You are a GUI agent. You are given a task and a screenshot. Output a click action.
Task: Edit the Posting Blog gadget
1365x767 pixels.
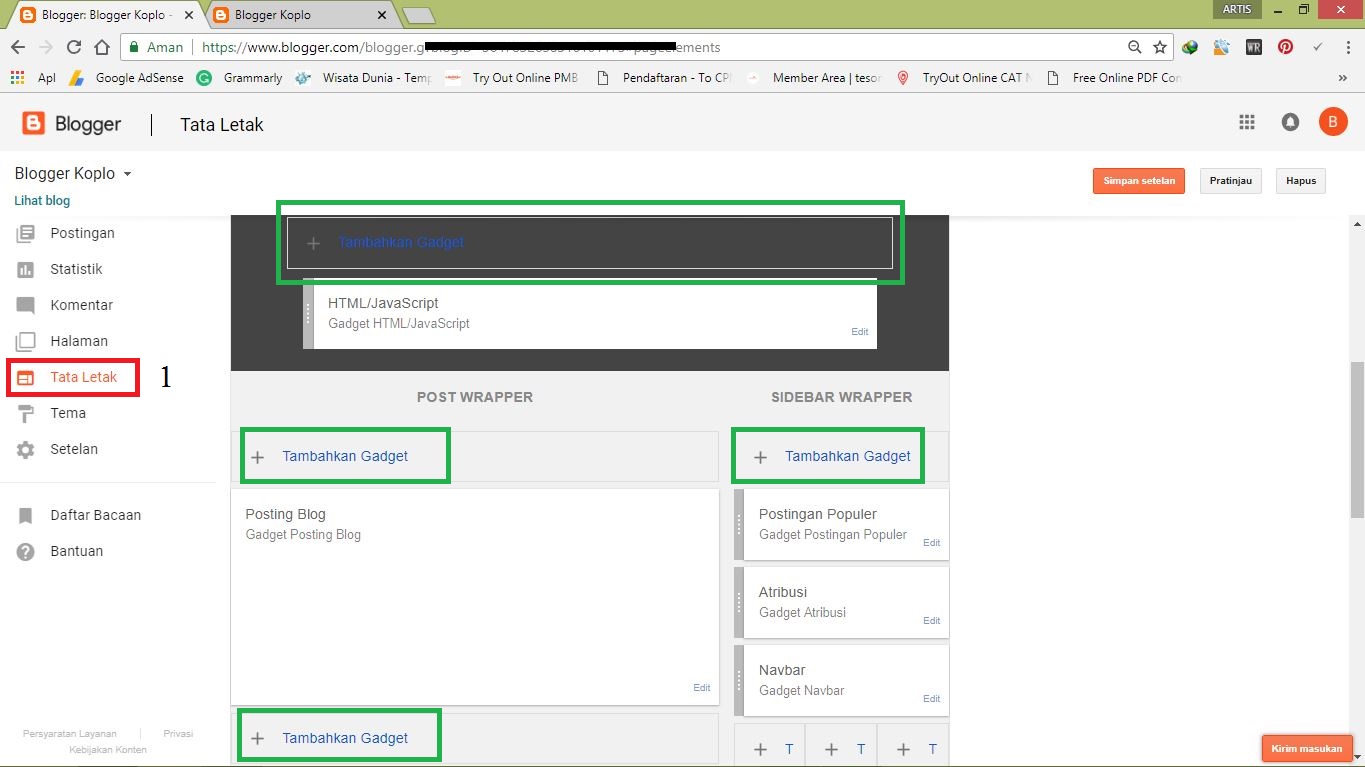pos(702,688)
